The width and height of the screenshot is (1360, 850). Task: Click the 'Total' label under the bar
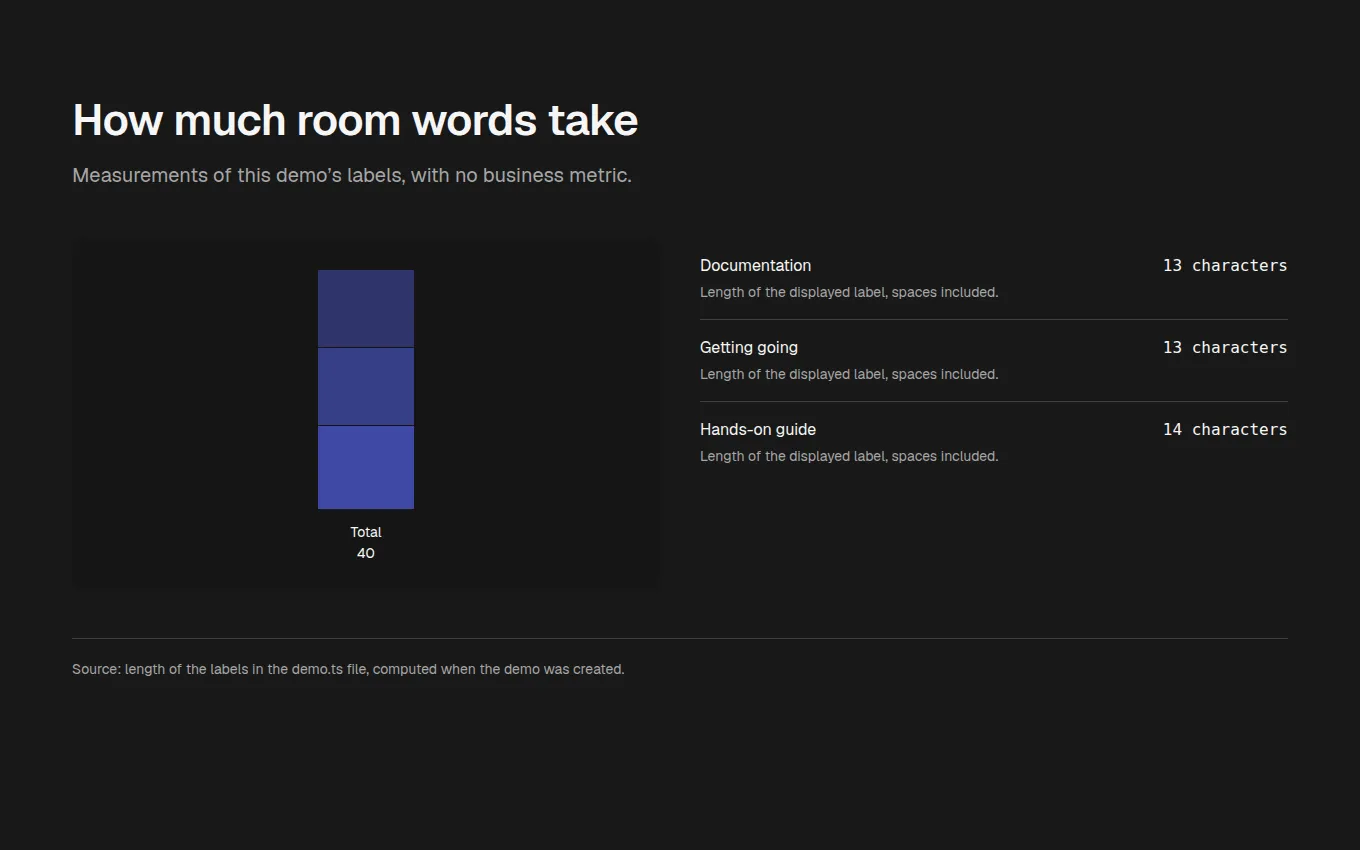click(x=366, y=532)
